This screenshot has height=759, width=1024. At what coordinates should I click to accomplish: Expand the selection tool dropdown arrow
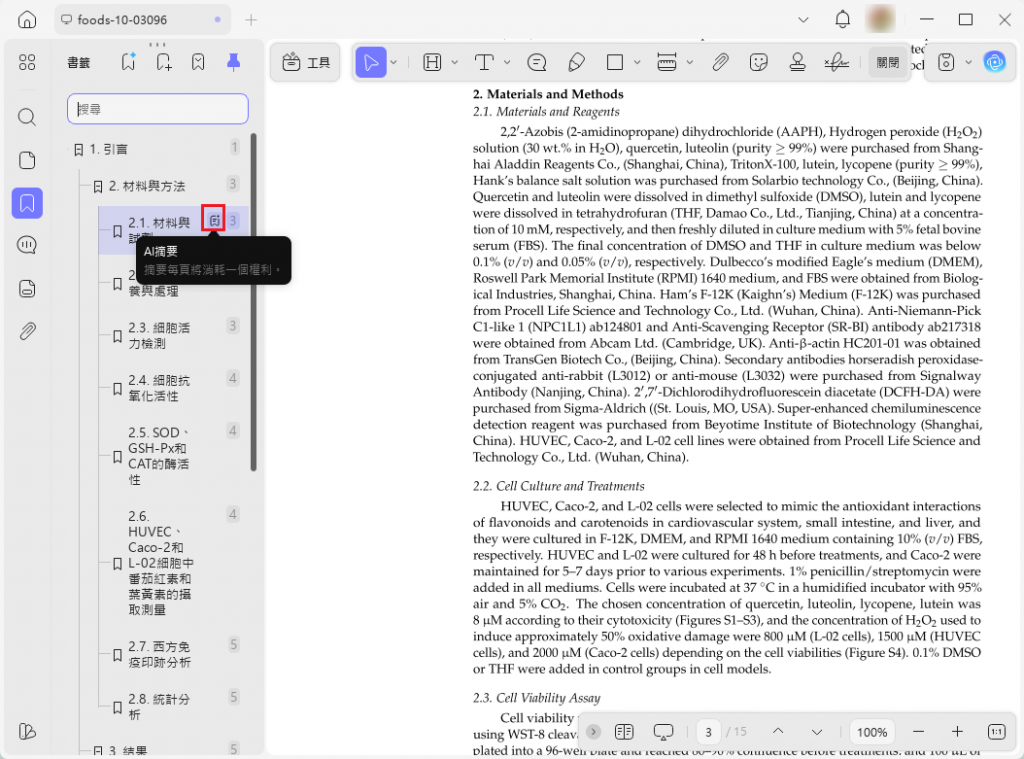pyautogui.click(x=394, y=63)
